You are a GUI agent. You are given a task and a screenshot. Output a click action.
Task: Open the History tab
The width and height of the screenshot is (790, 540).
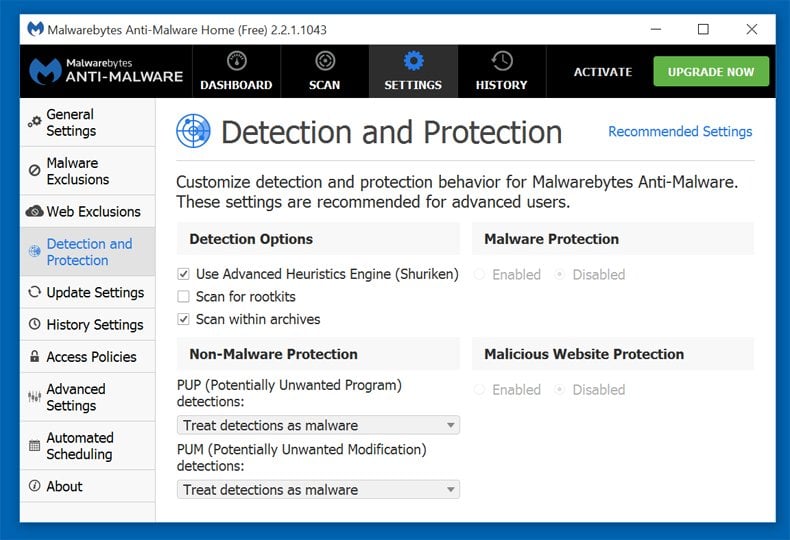[502, 71]
